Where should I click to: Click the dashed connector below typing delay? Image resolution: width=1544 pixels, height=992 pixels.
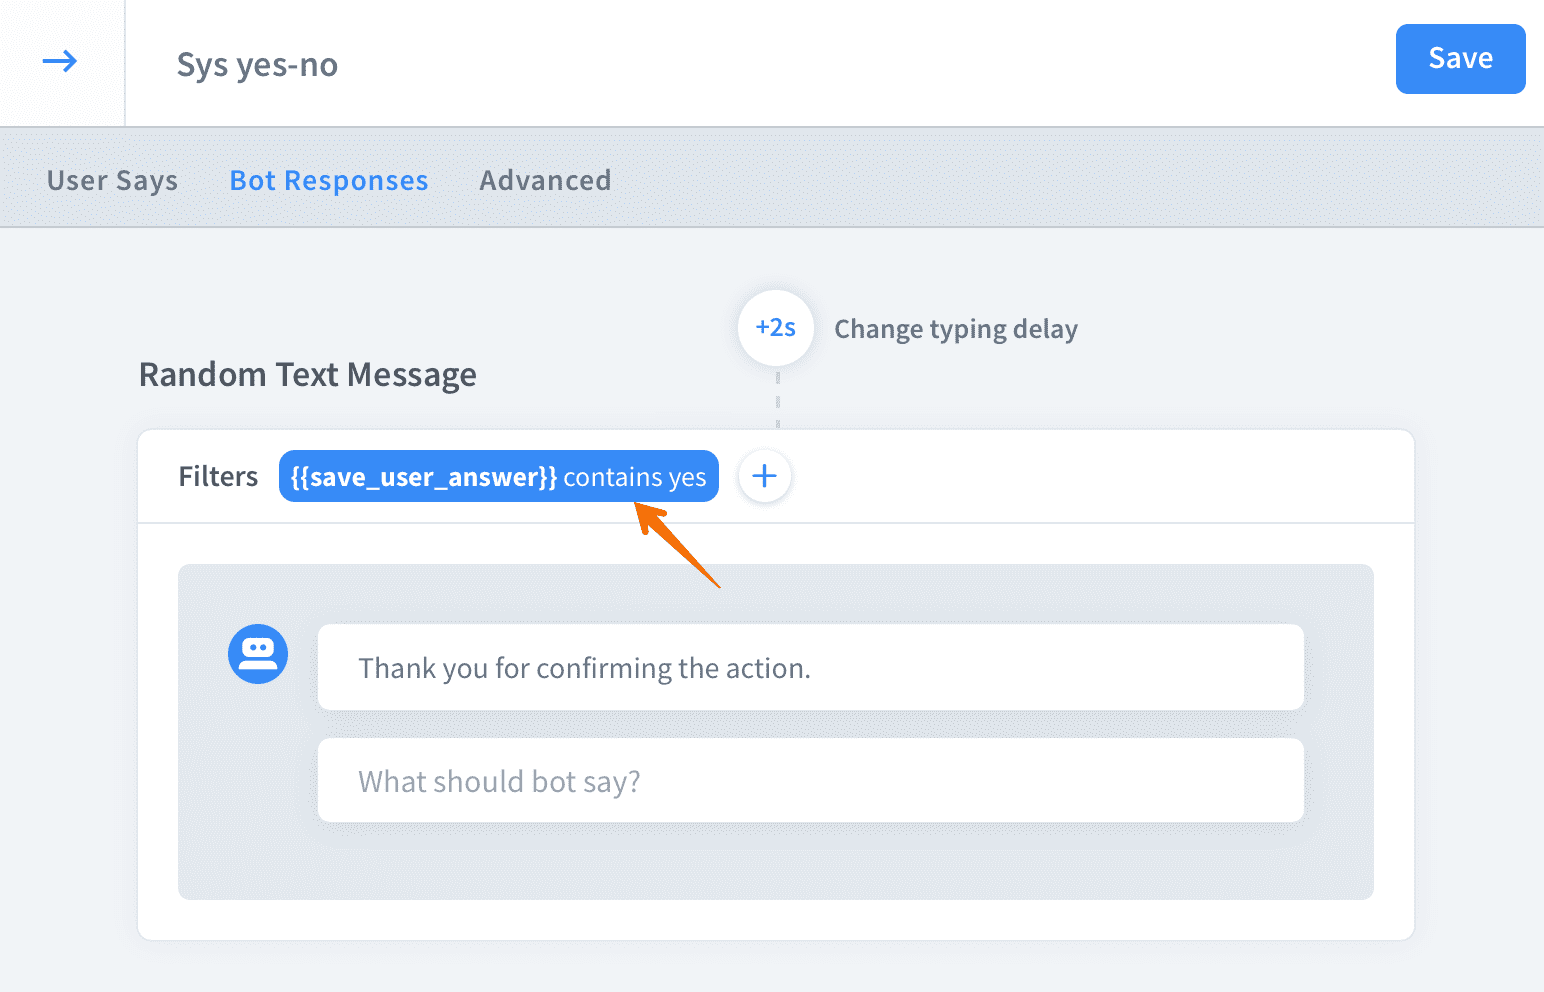777,400
